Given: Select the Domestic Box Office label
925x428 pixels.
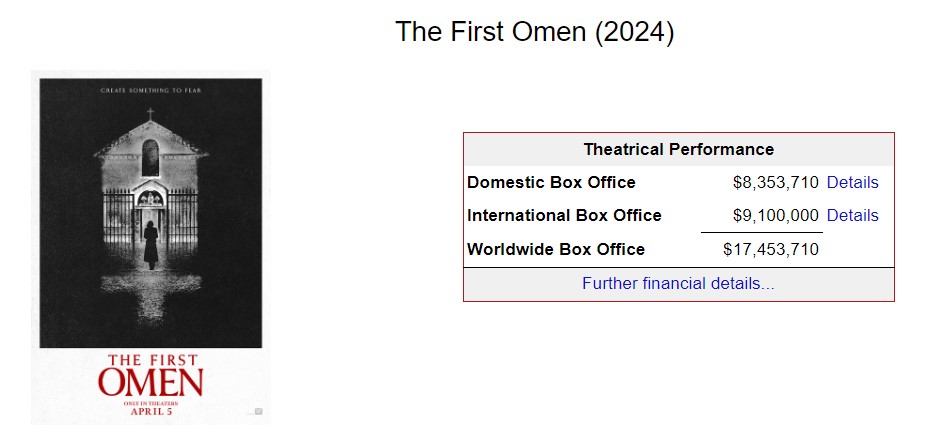Looking at the screenshot, I should tap(551, 182).
